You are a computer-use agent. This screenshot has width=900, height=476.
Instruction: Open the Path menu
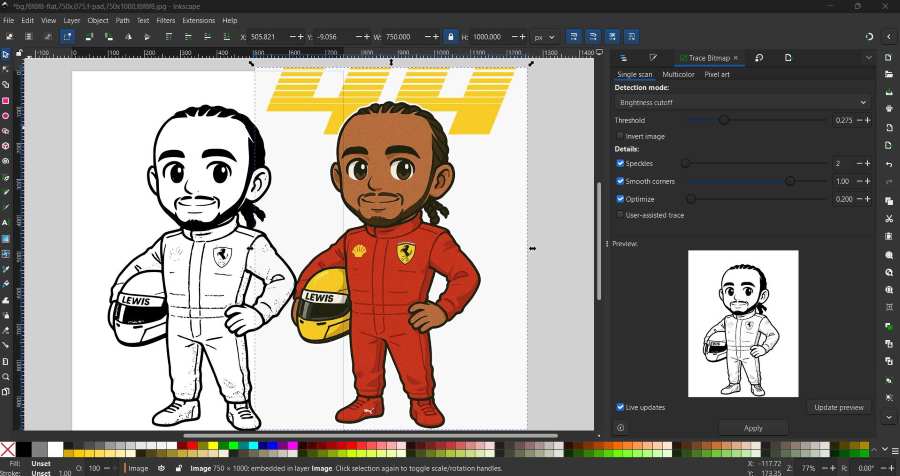123,20
